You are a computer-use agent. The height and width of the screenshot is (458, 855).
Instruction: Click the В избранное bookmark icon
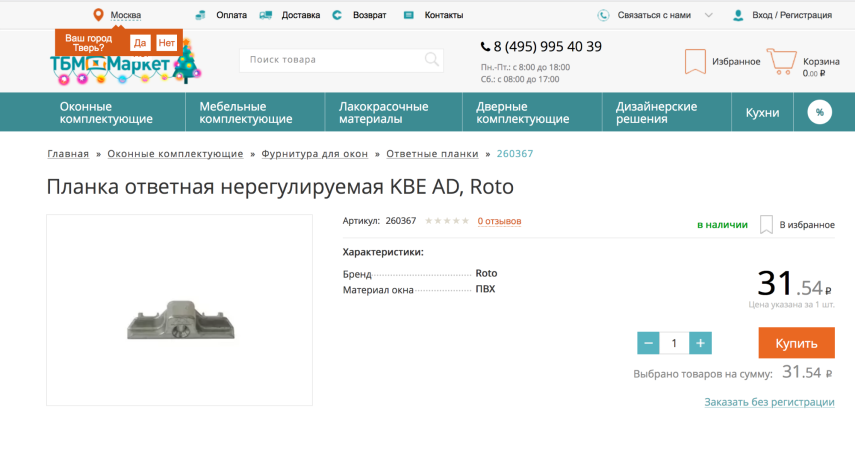766,225
